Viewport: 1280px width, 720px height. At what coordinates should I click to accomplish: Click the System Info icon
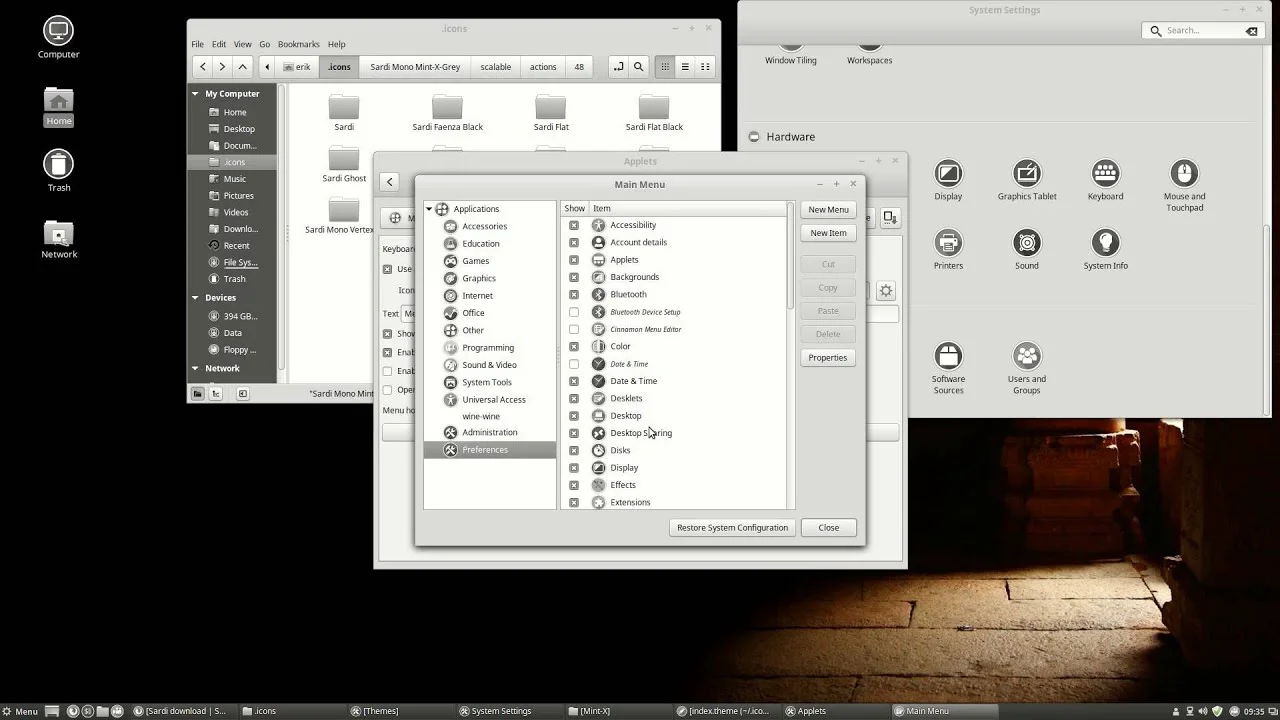1105,244
